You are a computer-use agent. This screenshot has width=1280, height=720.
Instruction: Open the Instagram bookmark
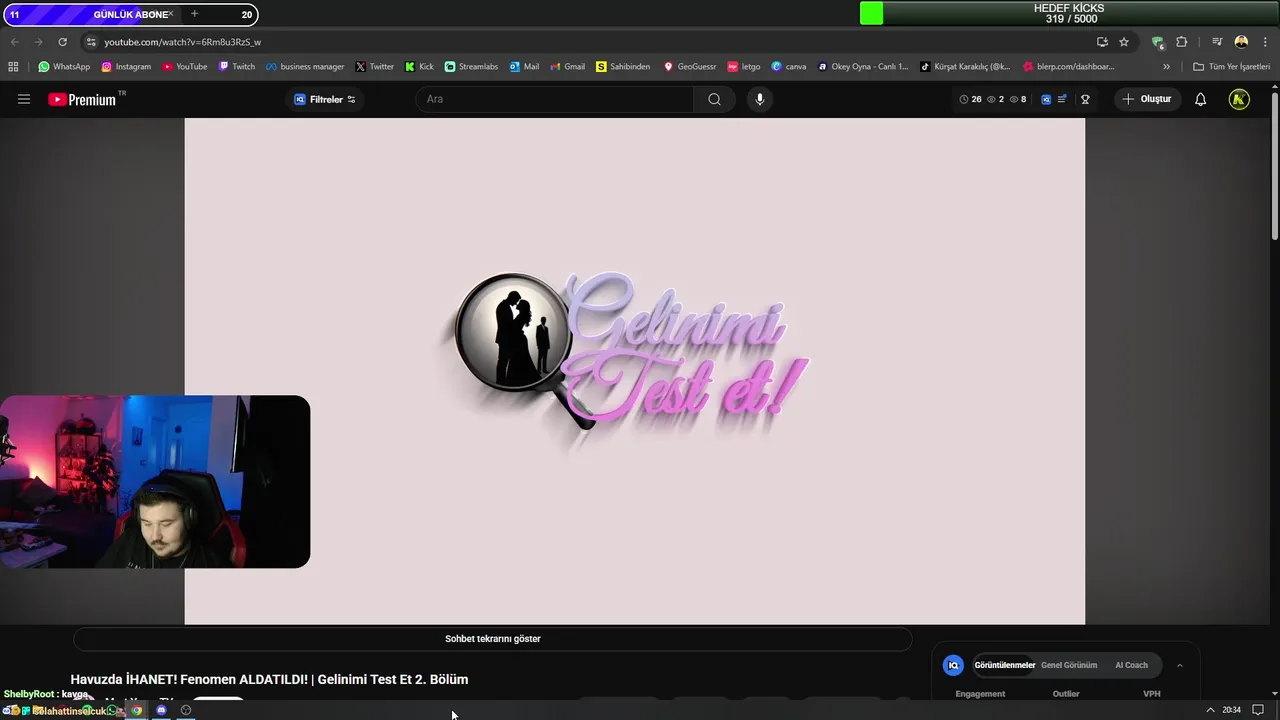coord(126,67)
